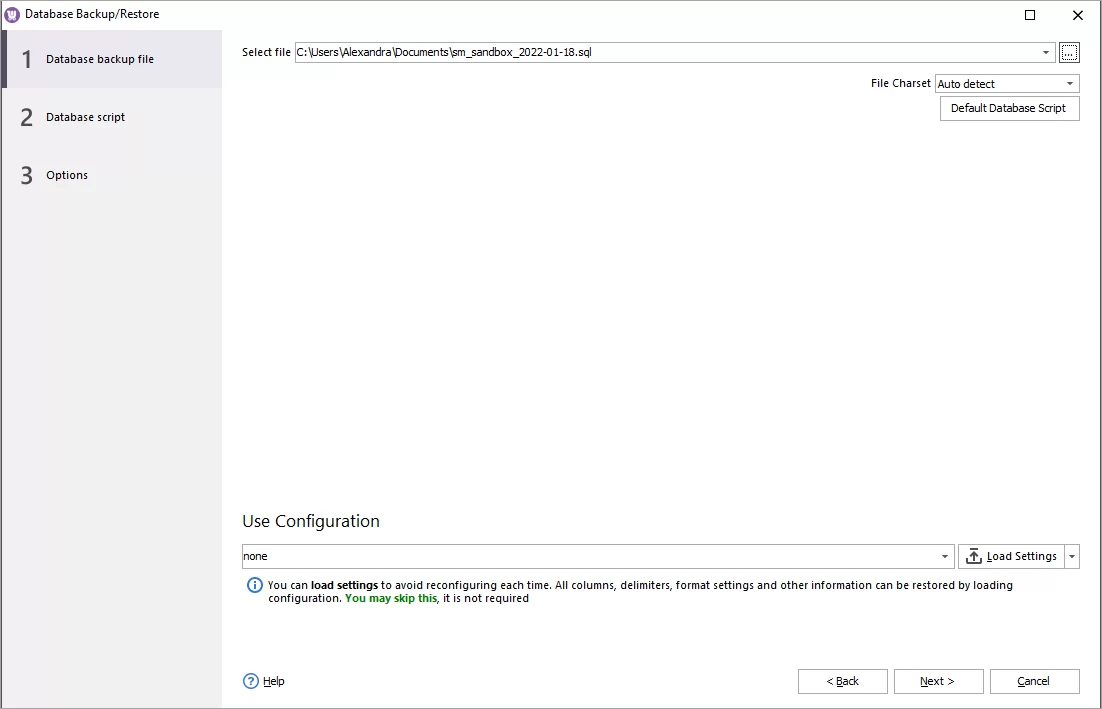Open the file browse ellipsis button
The width and height of the screenshot is (1102, 709).
(x=1069, y=52)
